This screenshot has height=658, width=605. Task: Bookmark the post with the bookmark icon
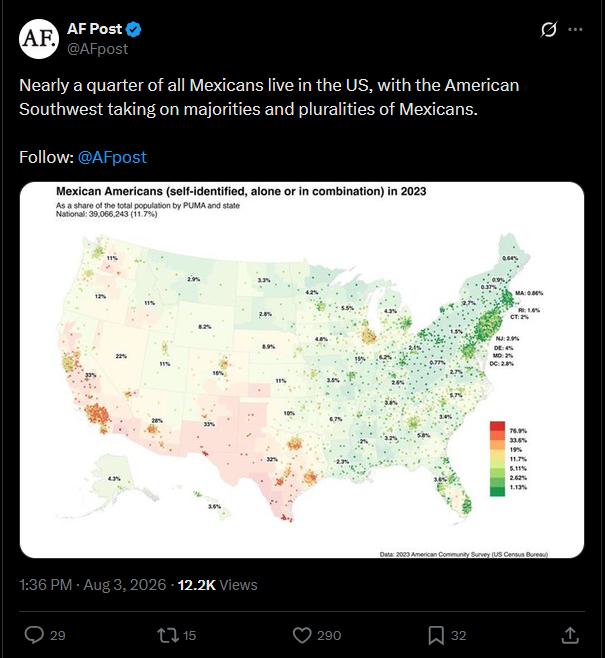(x=436, y=635)
